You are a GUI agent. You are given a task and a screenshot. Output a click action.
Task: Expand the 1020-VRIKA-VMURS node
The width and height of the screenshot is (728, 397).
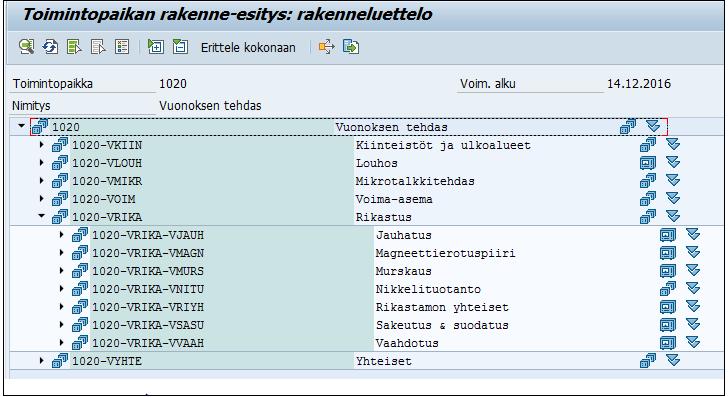[61, 271]
